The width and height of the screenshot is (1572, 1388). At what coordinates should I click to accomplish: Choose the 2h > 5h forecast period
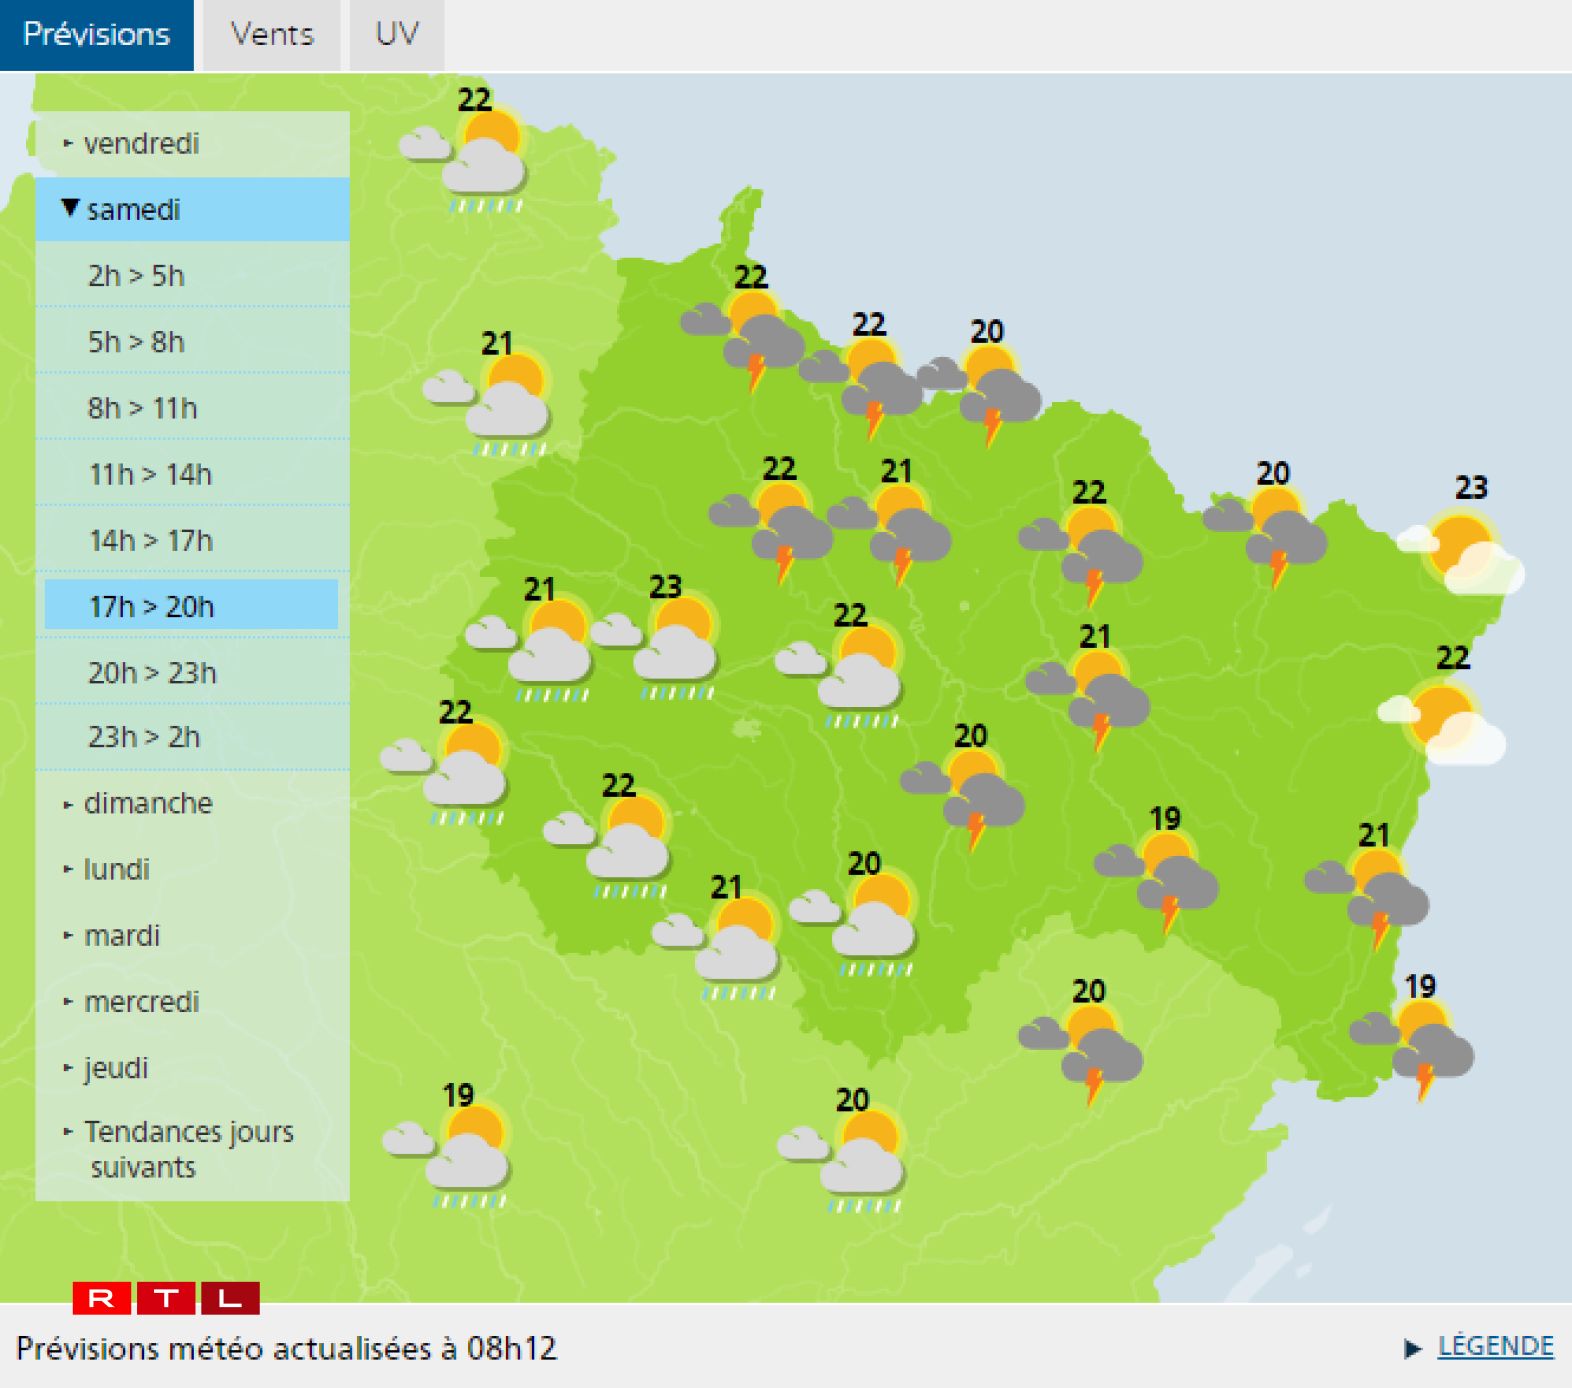(x=136, y=276)
